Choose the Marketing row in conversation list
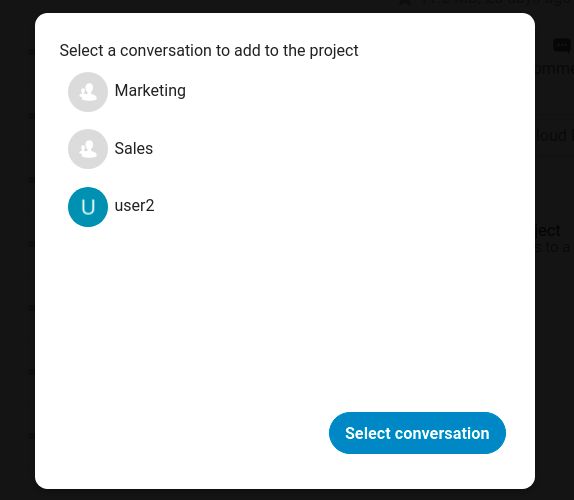This screenshot has width=574, height=500. pos(285,92)
